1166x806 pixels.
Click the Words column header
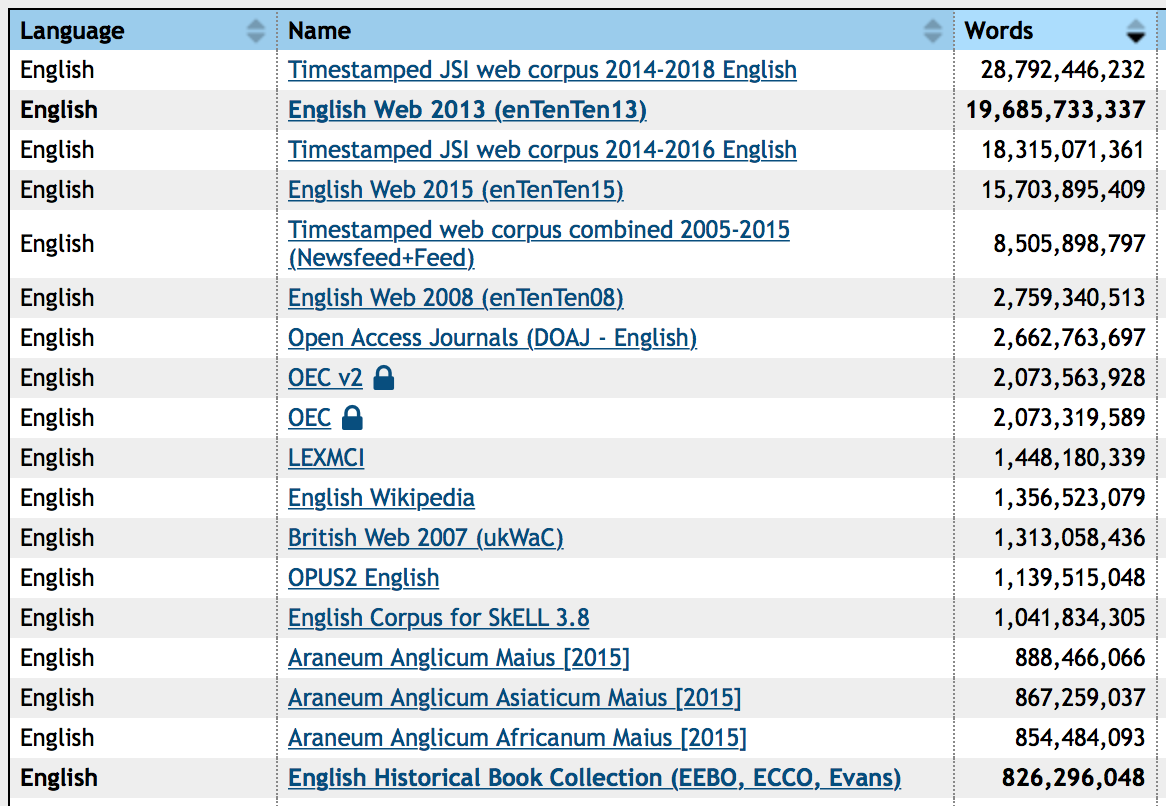point(1055,30)
